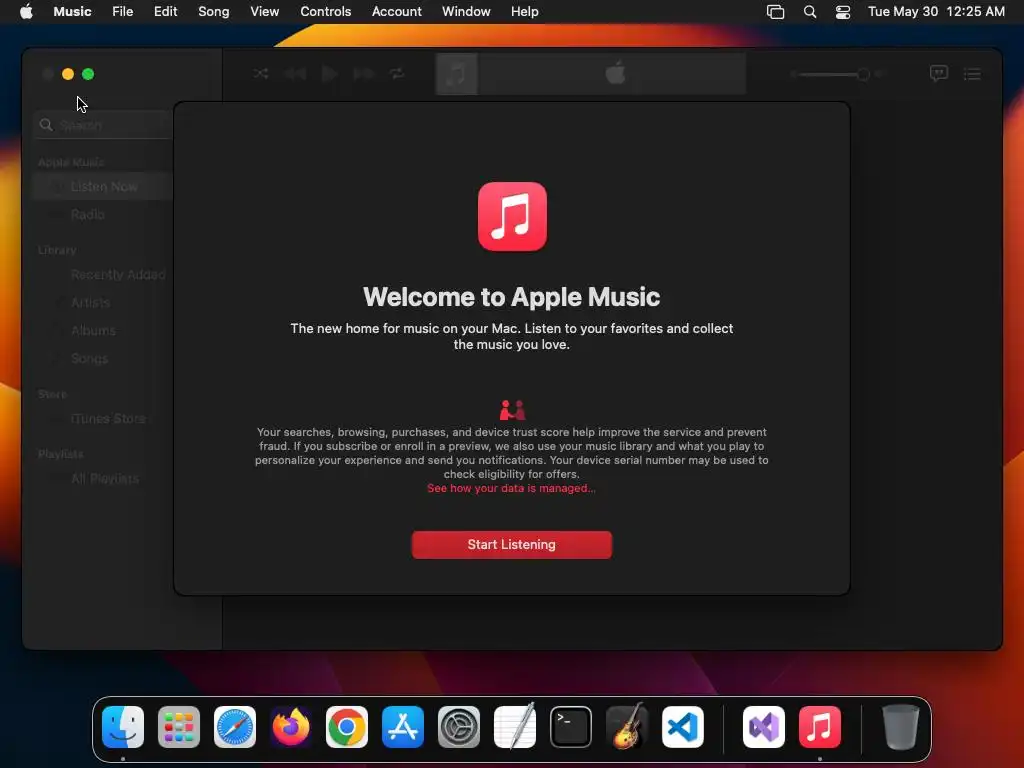Open Safari from the Dock
This screenshot has width=1024, height=768.
tap(235, 727)
